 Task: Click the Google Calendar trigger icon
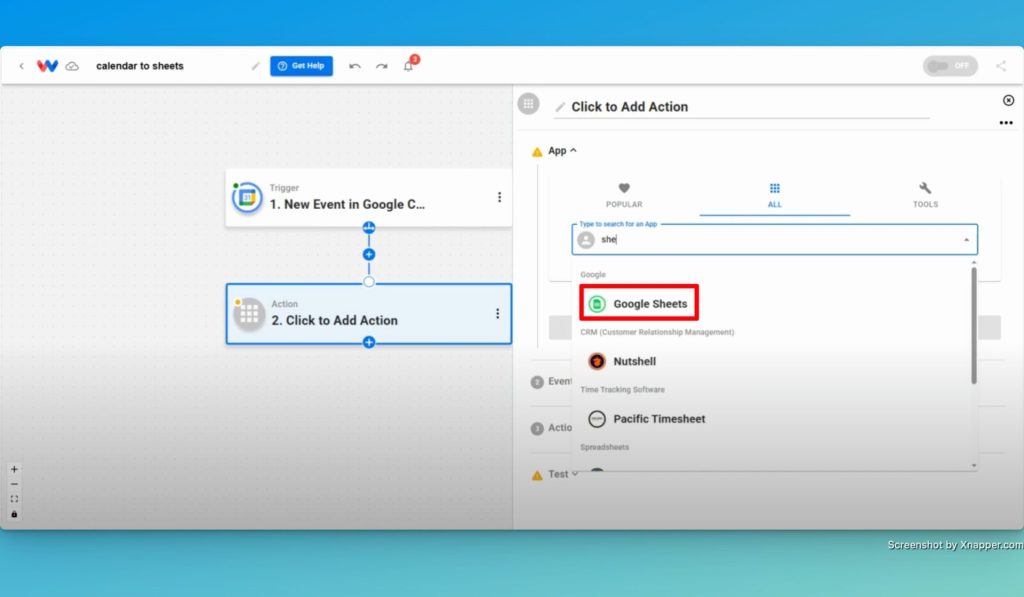coord(248,197)
